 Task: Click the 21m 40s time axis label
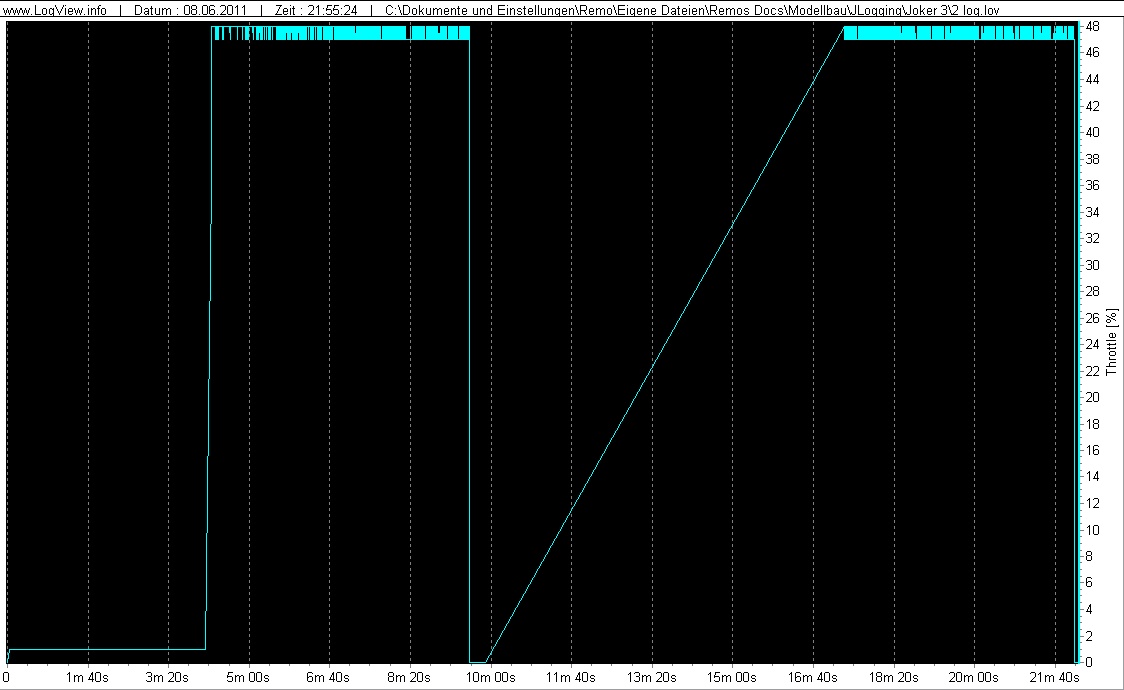pos(1054,677)
